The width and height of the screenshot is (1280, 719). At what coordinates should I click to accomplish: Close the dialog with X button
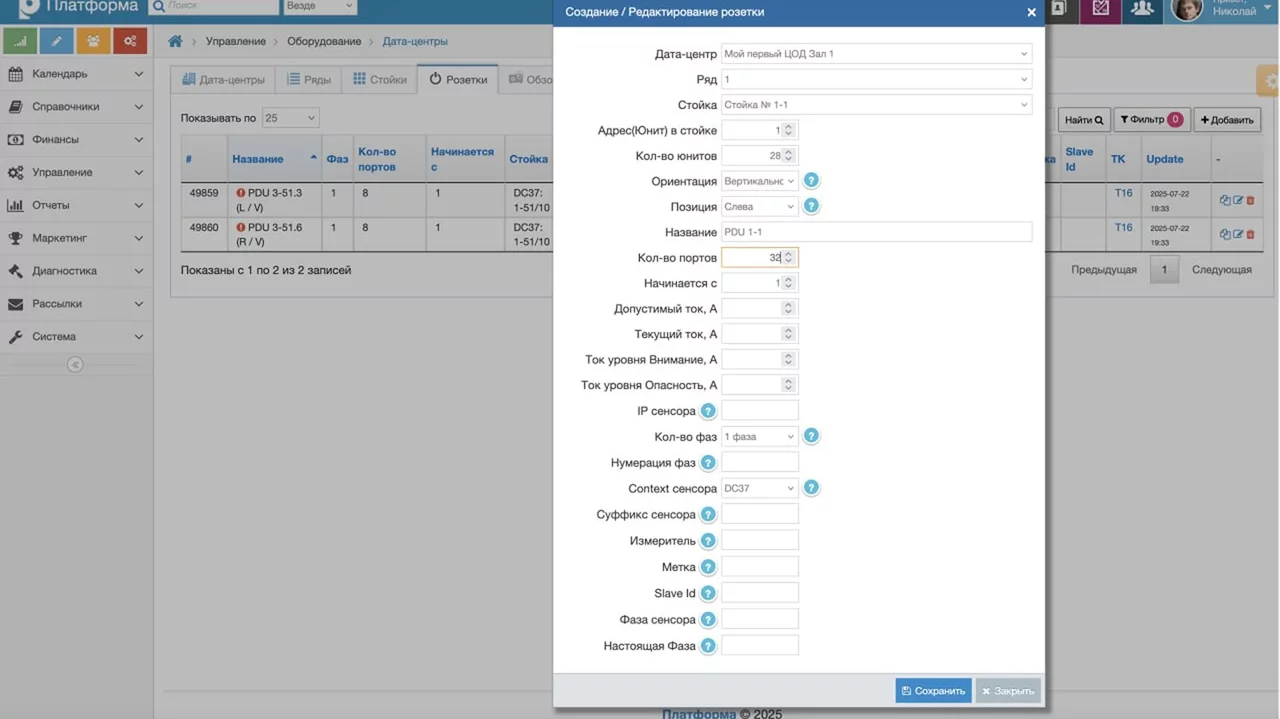[1031, 13]
